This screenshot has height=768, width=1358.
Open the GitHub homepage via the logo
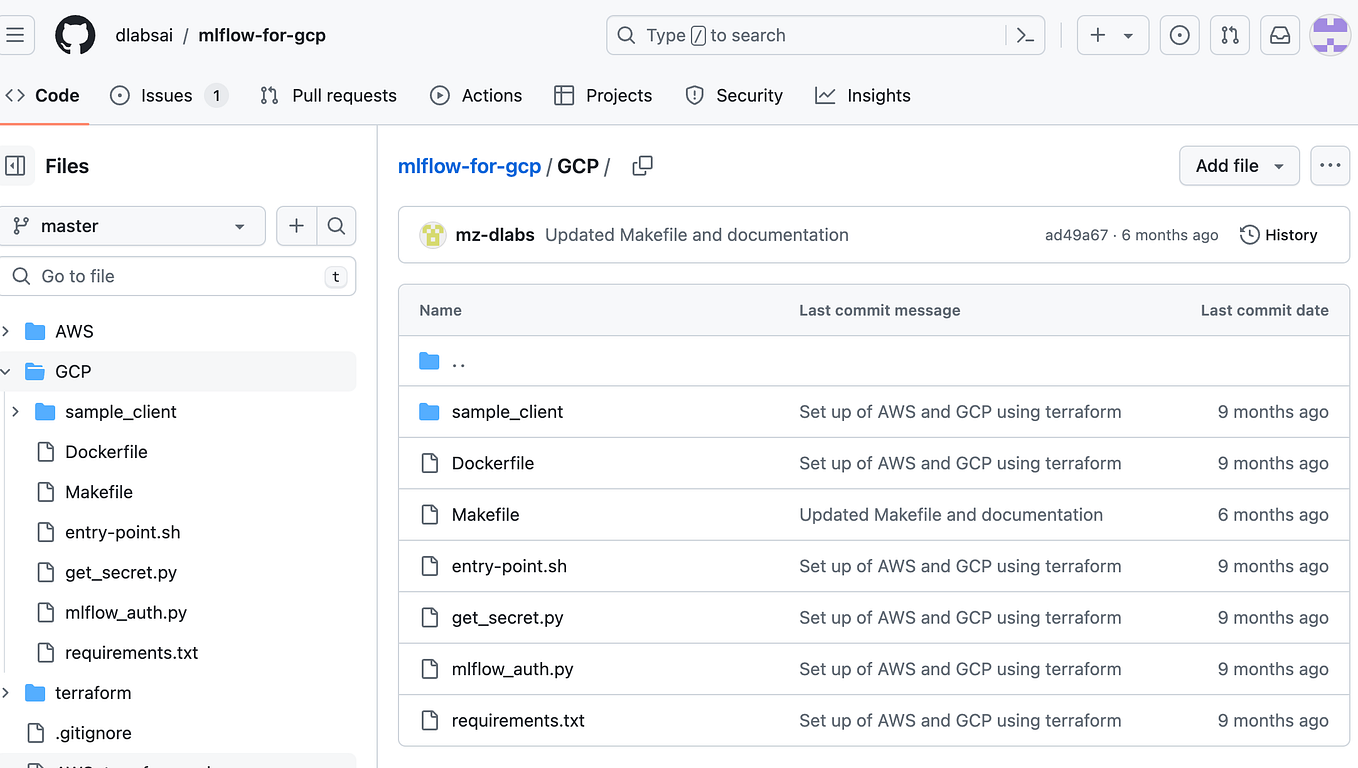point(75,35)
